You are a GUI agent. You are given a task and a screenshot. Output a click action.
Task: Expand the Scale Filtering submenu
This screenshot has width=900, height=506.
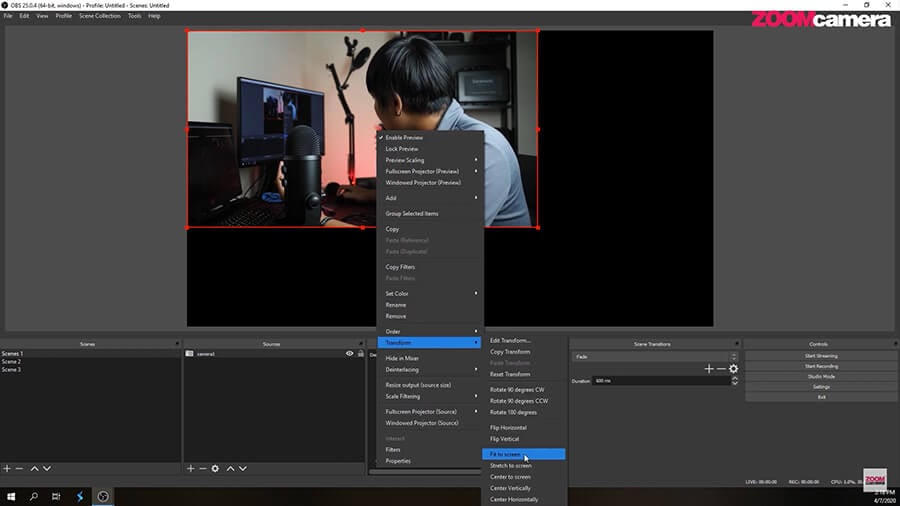430,396
